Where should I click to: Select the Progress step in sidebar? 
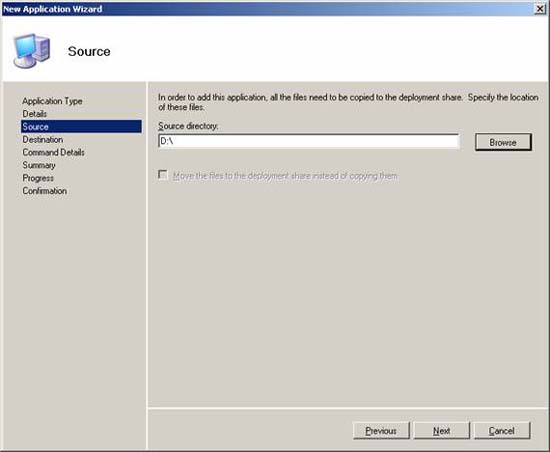pos(38,178)
